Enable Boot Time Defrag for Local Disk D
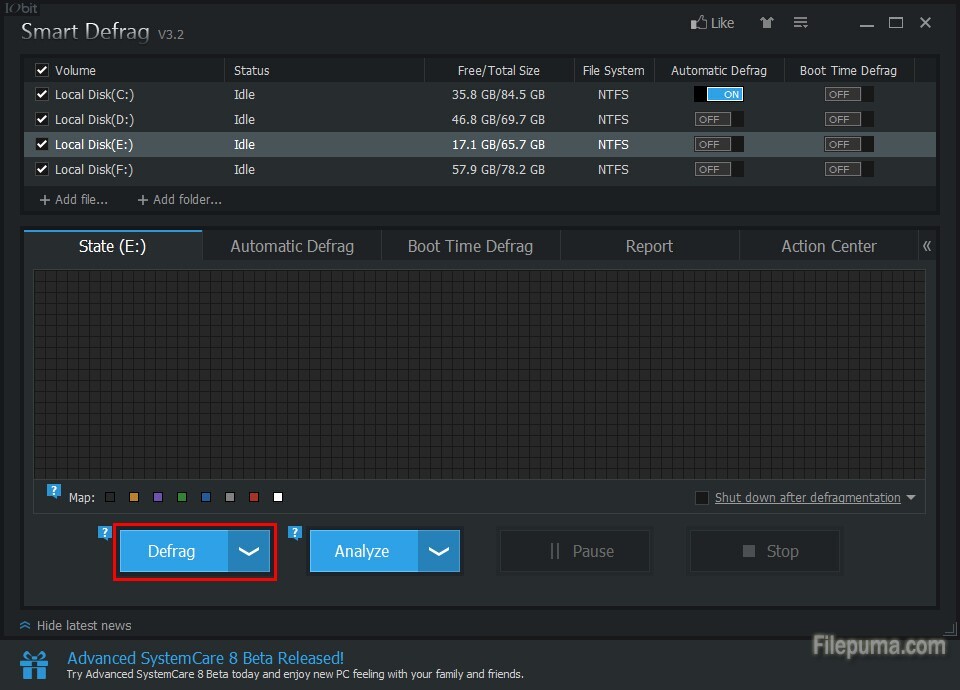 tap(848, 120)
